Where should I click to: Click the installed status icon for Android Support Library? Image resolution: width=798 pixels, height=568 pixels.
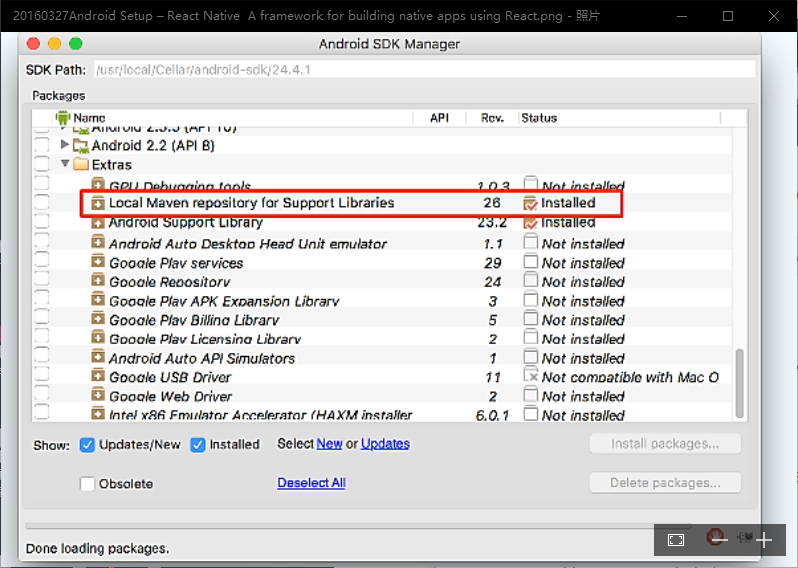tap(530, 222)
